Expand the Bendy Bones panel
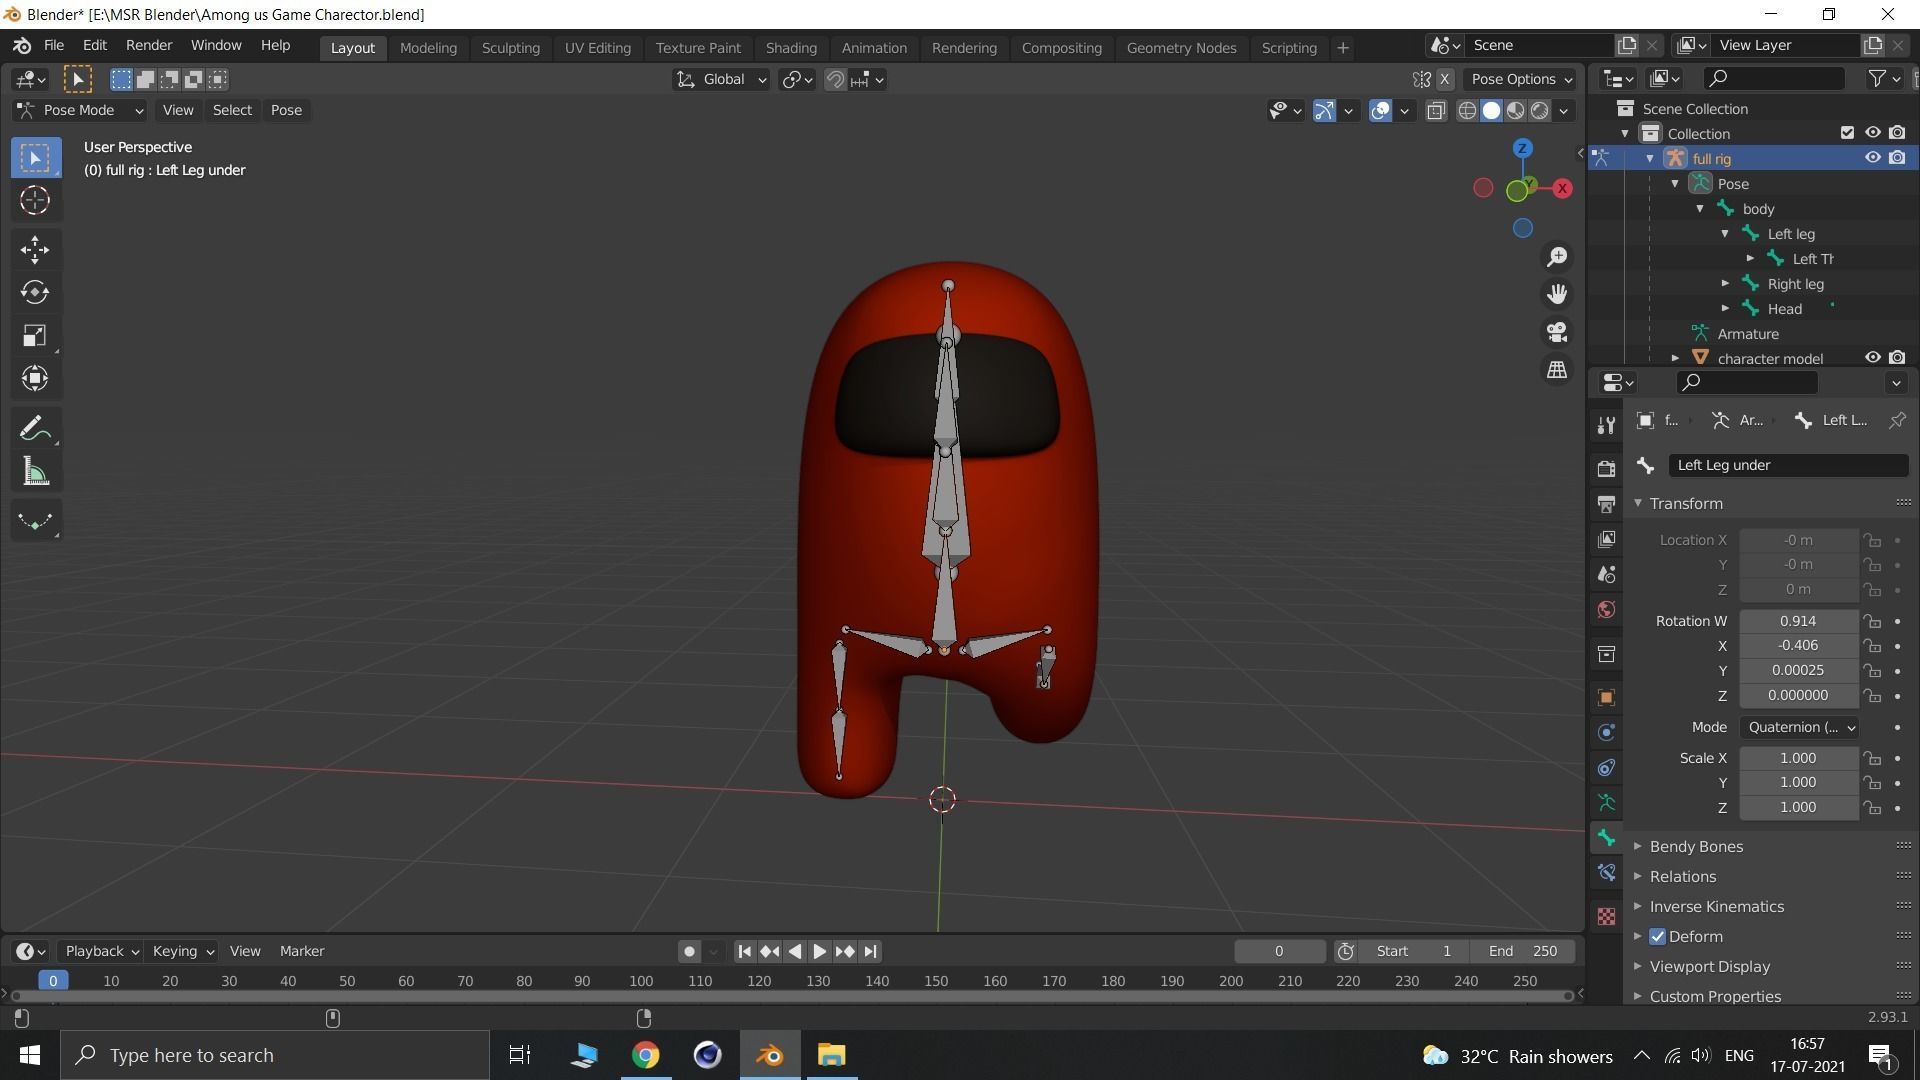 point(1695,847)
